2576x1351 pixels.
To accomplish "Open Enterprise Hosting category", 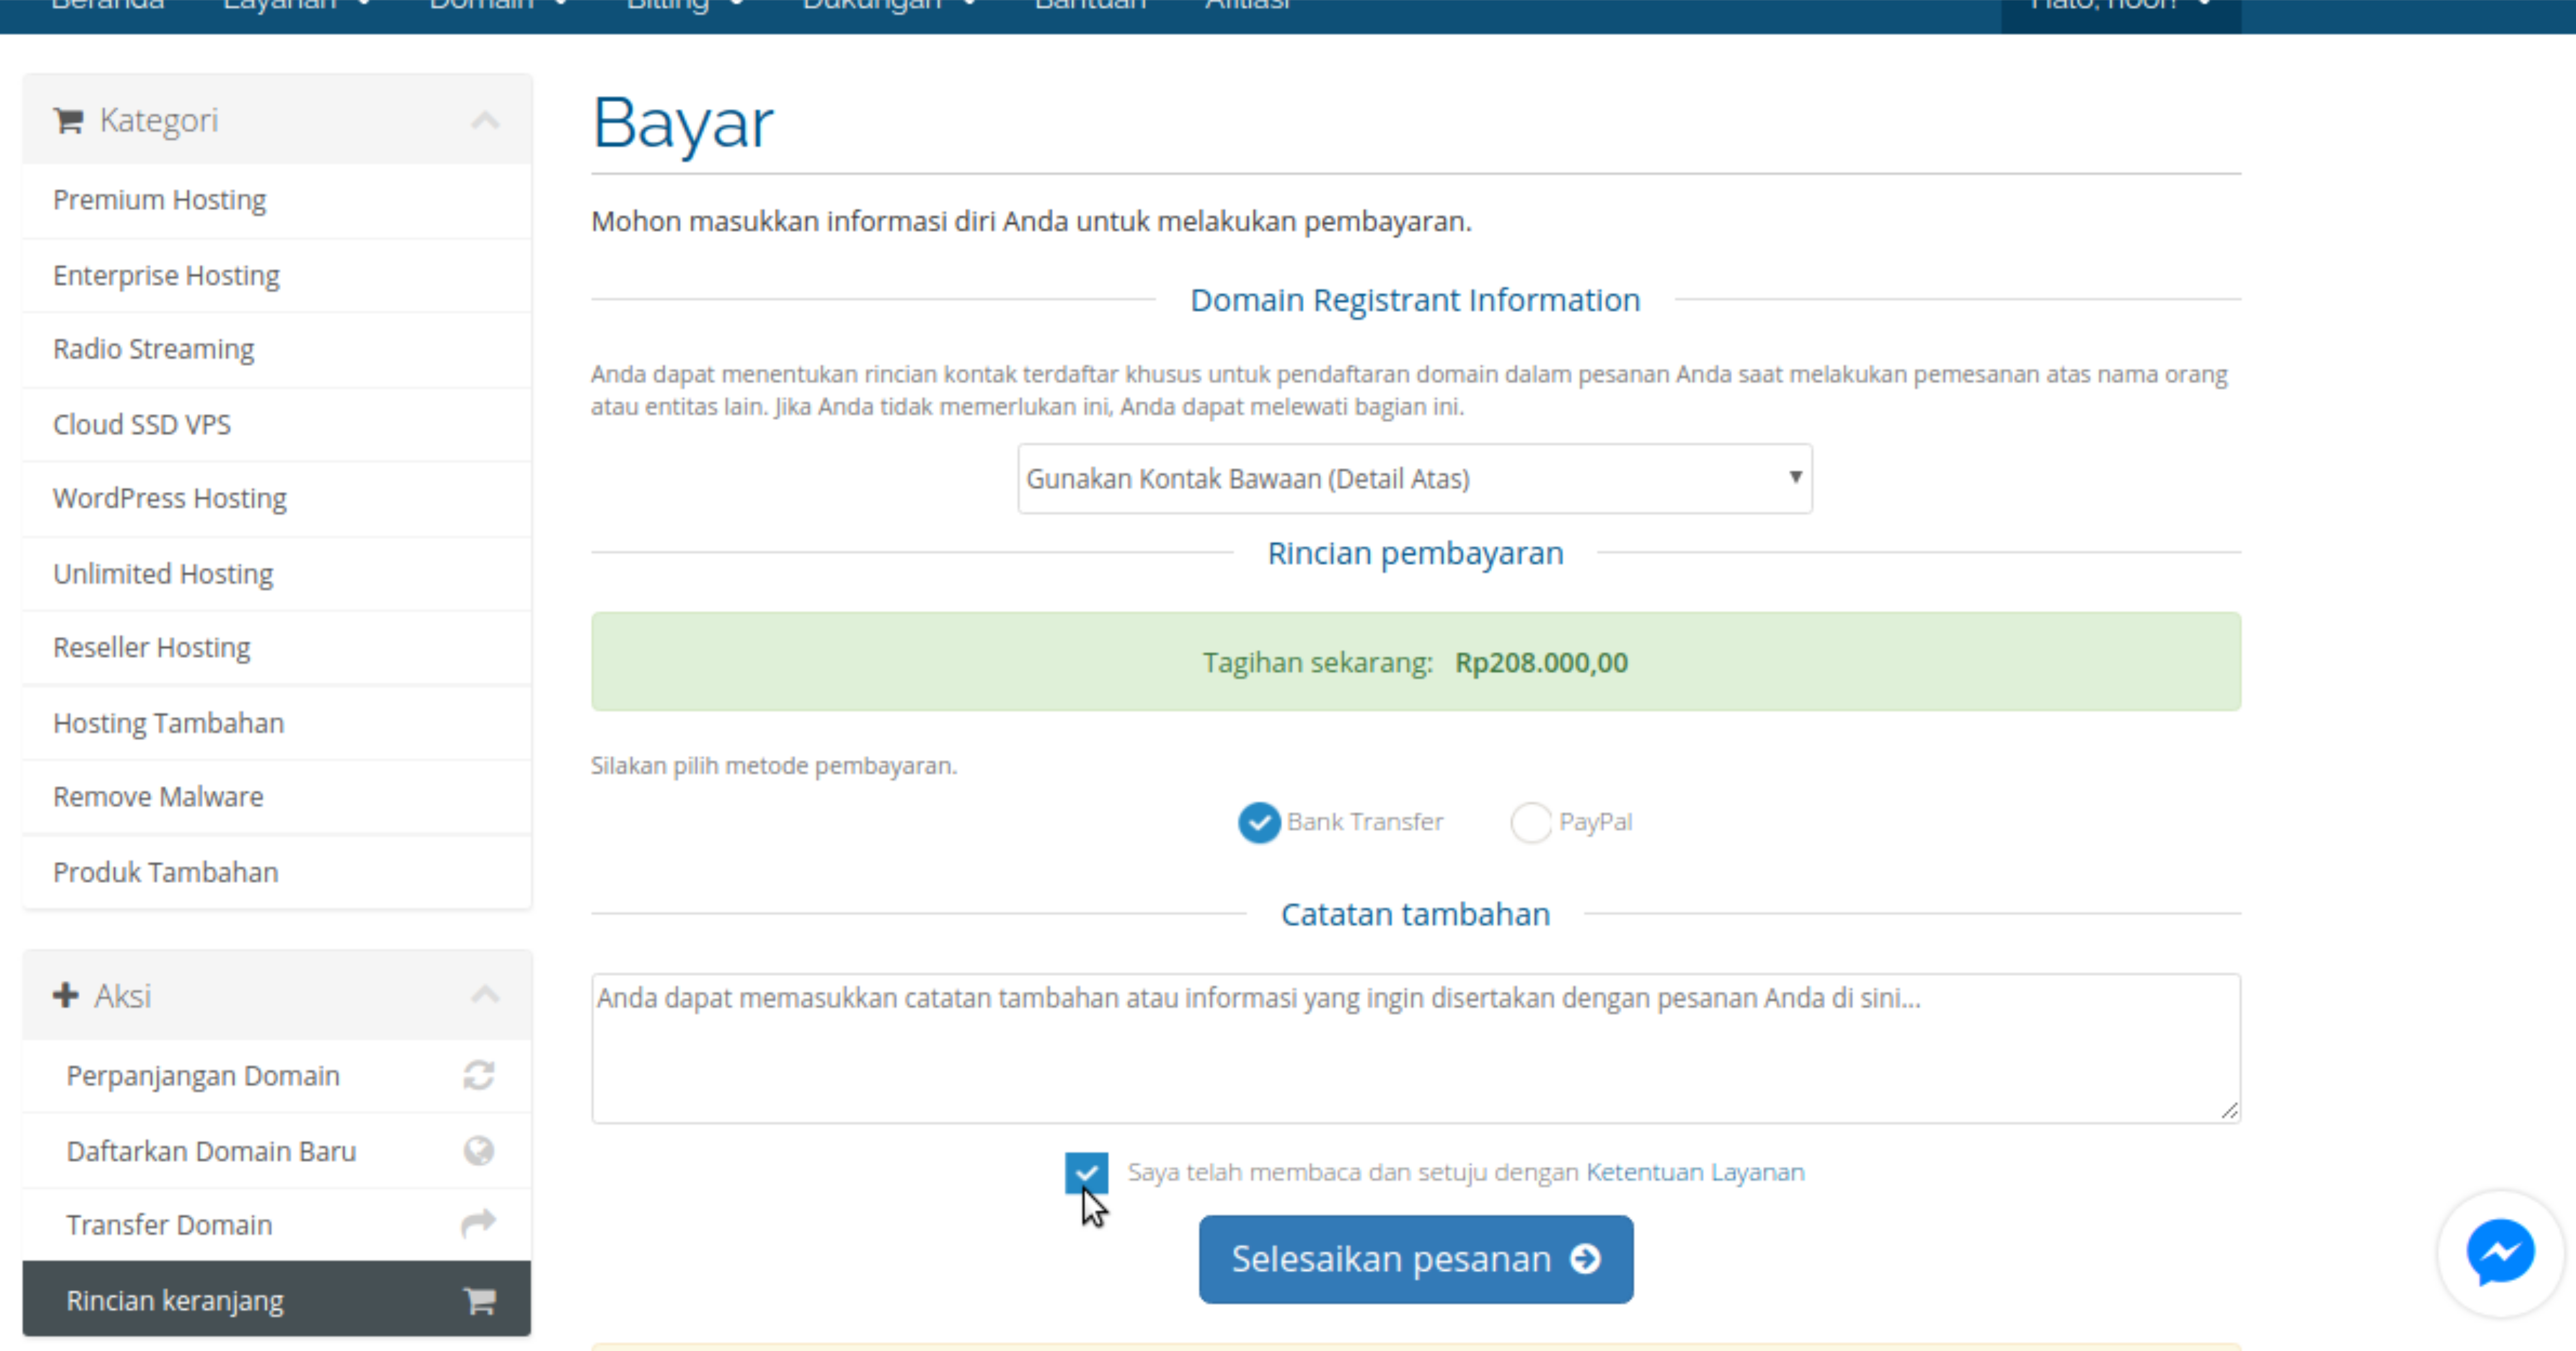I will click(277, 275).
